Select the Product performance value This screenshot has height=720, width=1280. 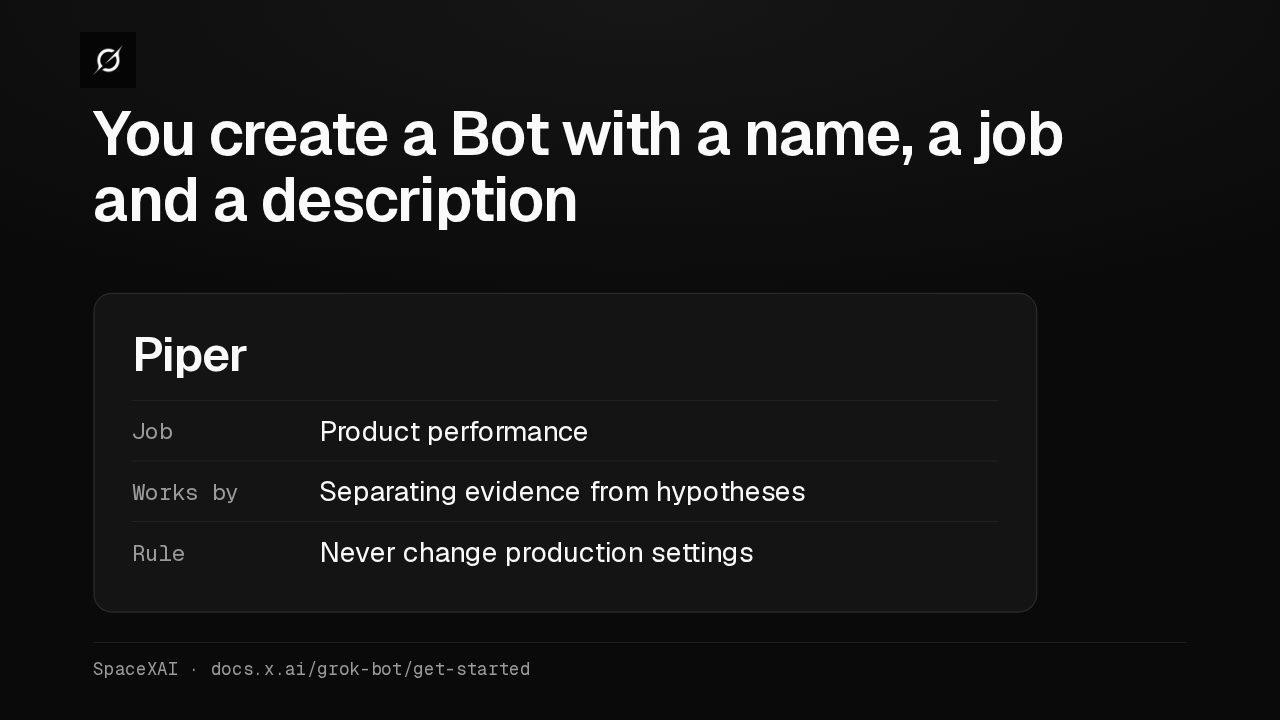pos(454,432)
